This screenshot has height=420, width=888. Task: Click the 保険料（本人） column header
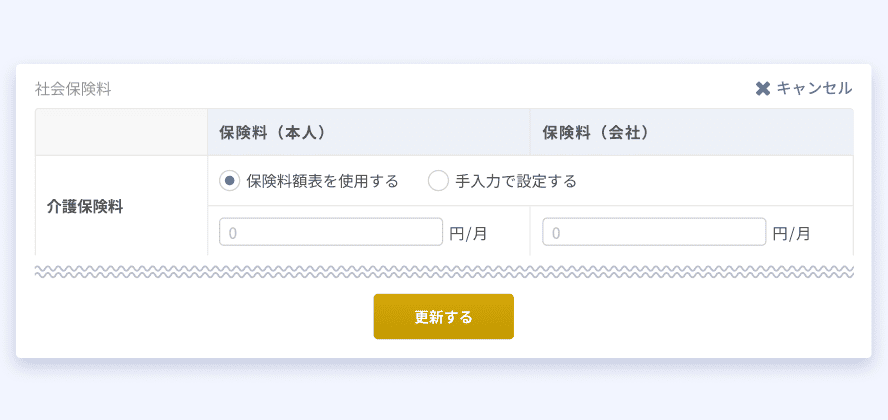pyautogui.click(x=369, y=132)
